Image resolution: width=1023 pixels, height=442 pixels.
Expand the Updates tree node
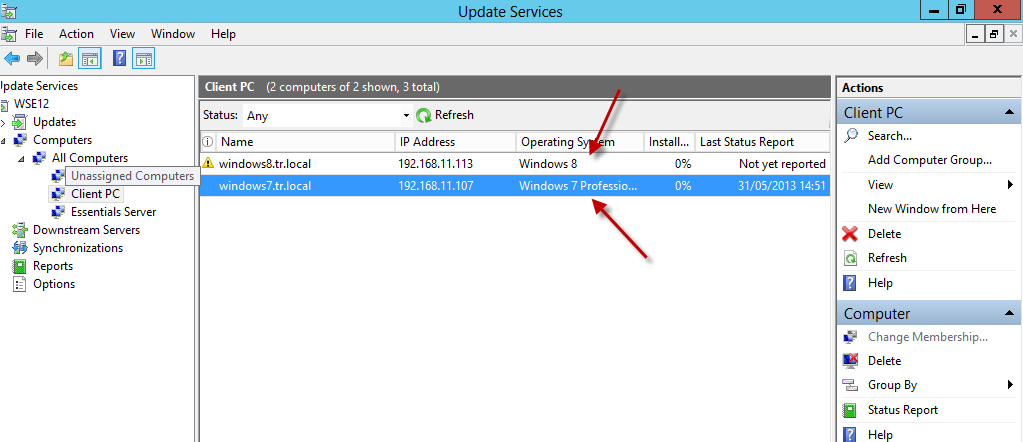(x=3, y=122)
